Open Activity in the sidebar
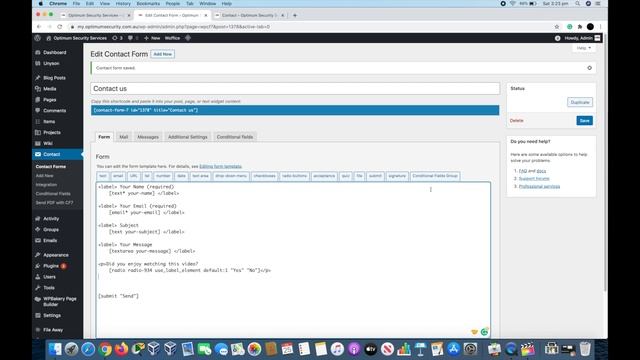Image resolution: width=640 pixels, height=360 pixels. 51,219
